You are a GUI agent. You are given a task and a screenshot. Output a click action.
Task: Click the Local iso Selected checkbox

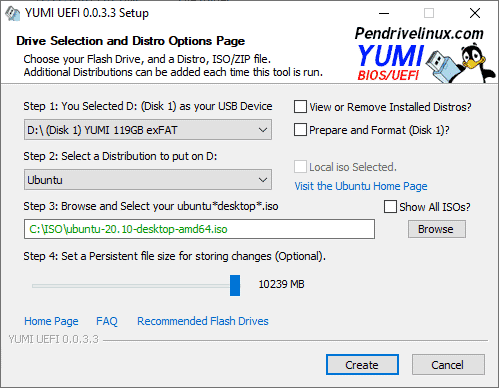(300, 167)
